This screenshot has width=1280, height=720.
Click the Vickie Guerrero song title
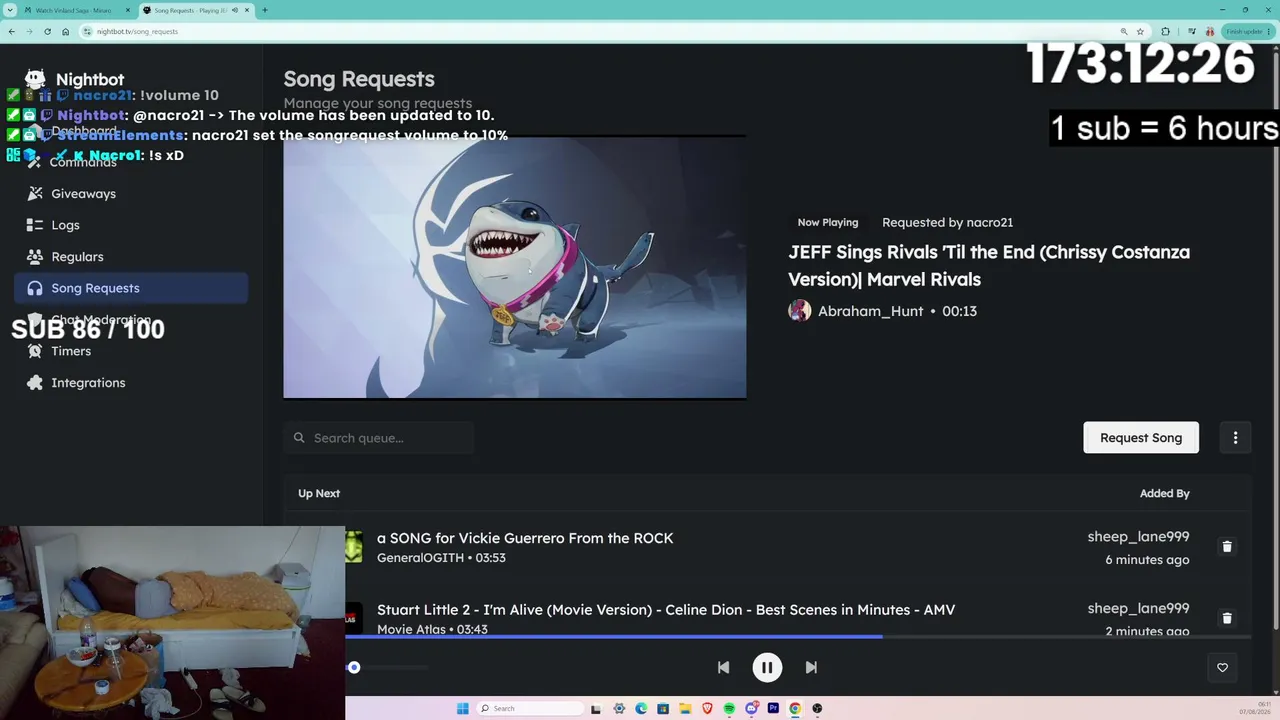click(525, 538)
